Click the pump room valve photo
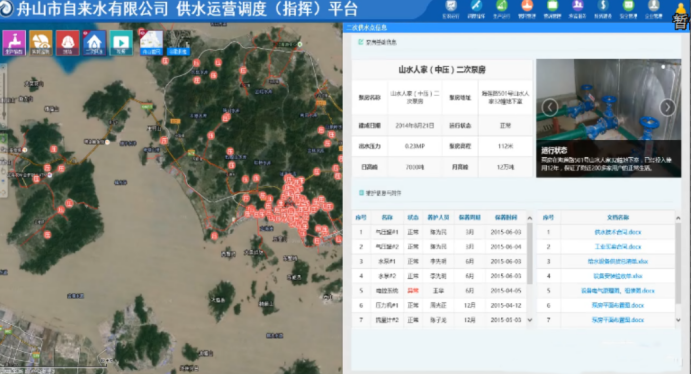 609,118
